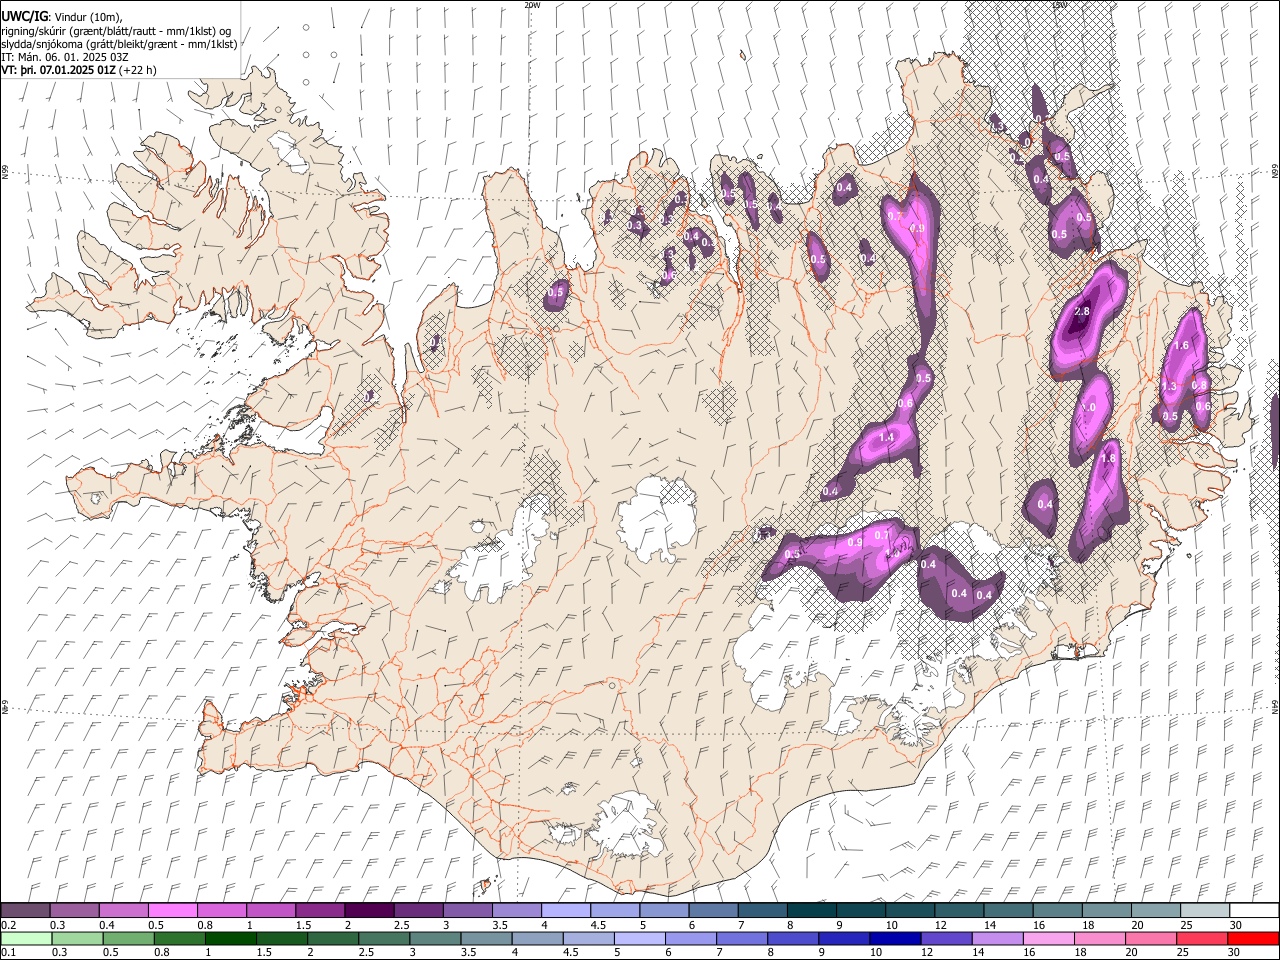Click the lower legend swatch between 1 and 1.5
This screenshot has width=1280, height=960.
(x=231, y=939)
